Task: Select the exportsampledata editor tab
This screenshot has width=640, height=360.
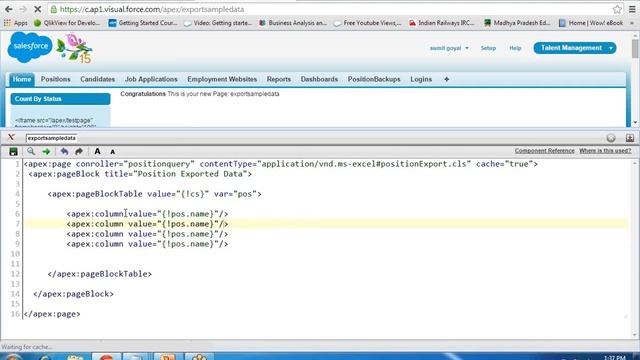Action: 52,138
